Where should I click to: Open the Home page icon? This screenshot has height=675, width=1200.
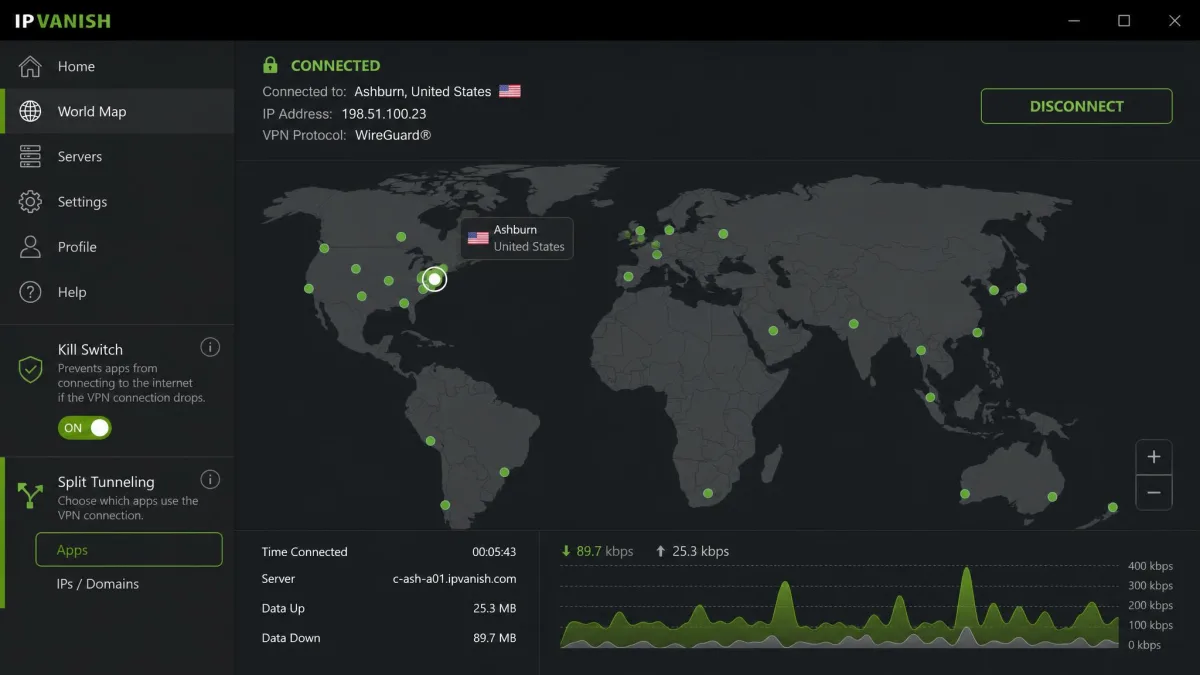(30, 66)
